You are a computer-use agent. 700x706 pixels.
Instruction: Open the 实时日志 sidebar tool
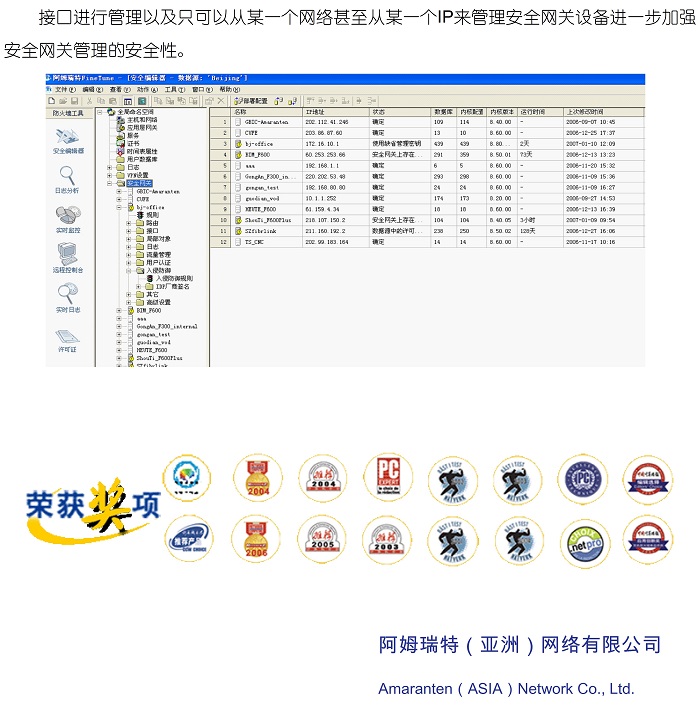coord(68,298)
